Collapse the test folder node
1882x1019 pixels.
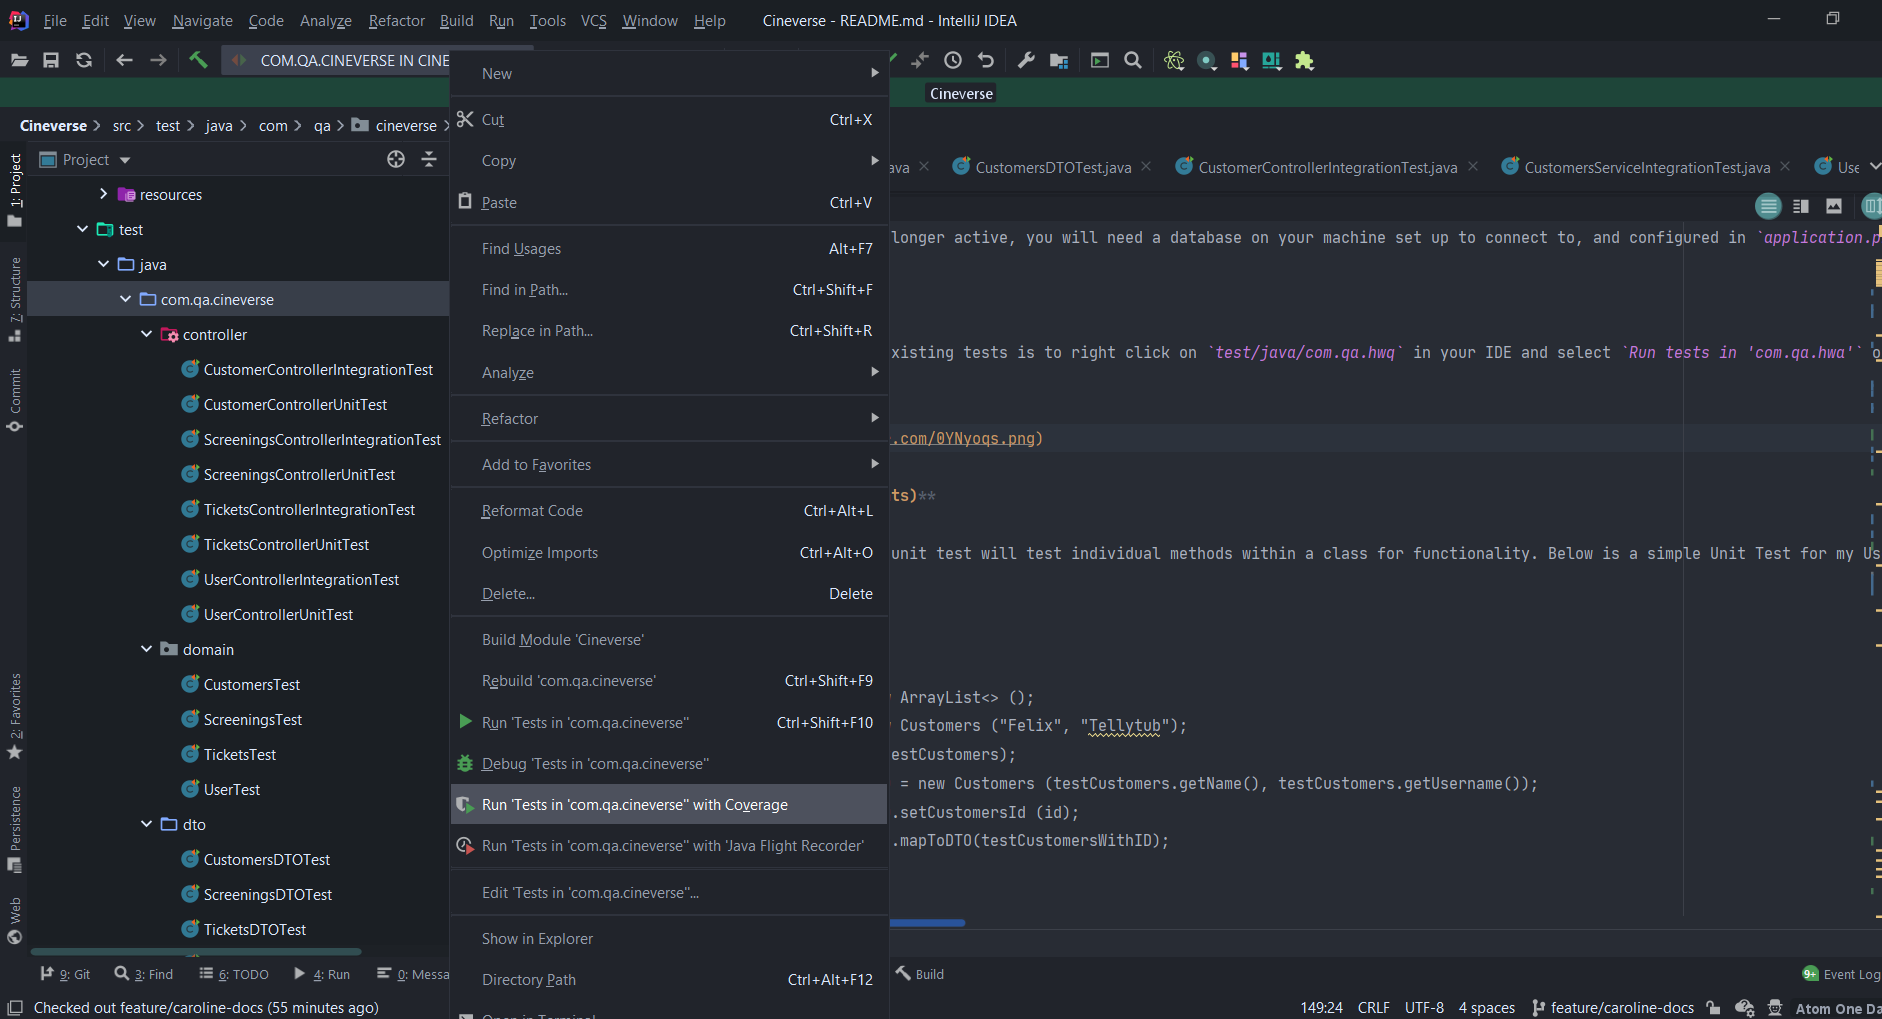click(82, 229)
